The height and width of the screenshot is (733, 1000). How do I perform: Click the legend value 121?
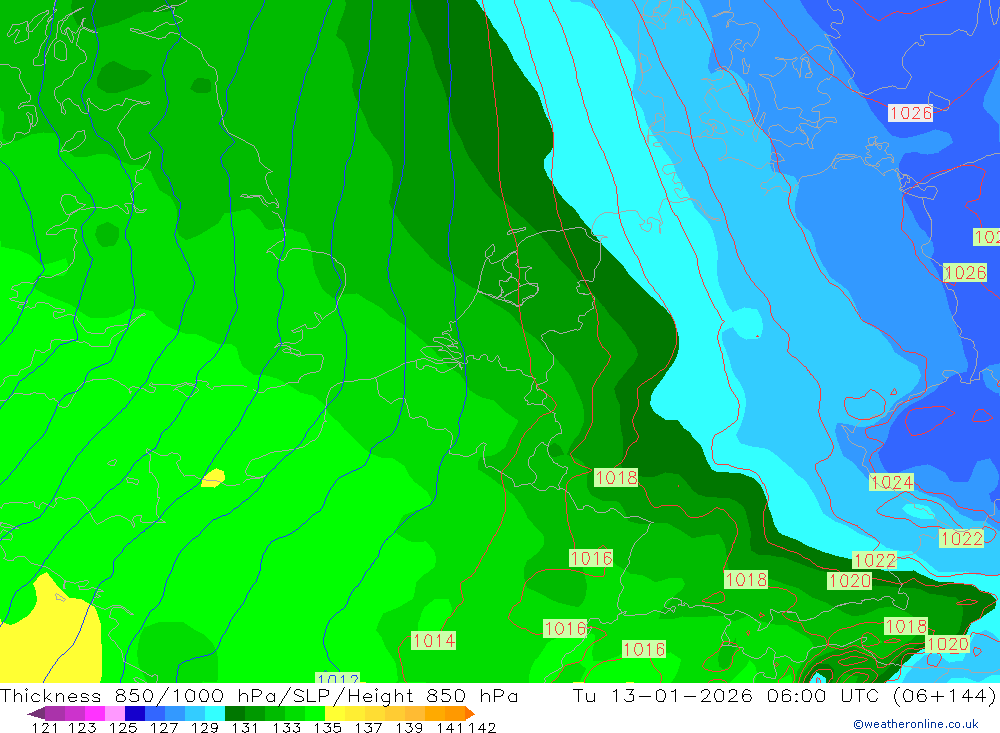(45, 727)
